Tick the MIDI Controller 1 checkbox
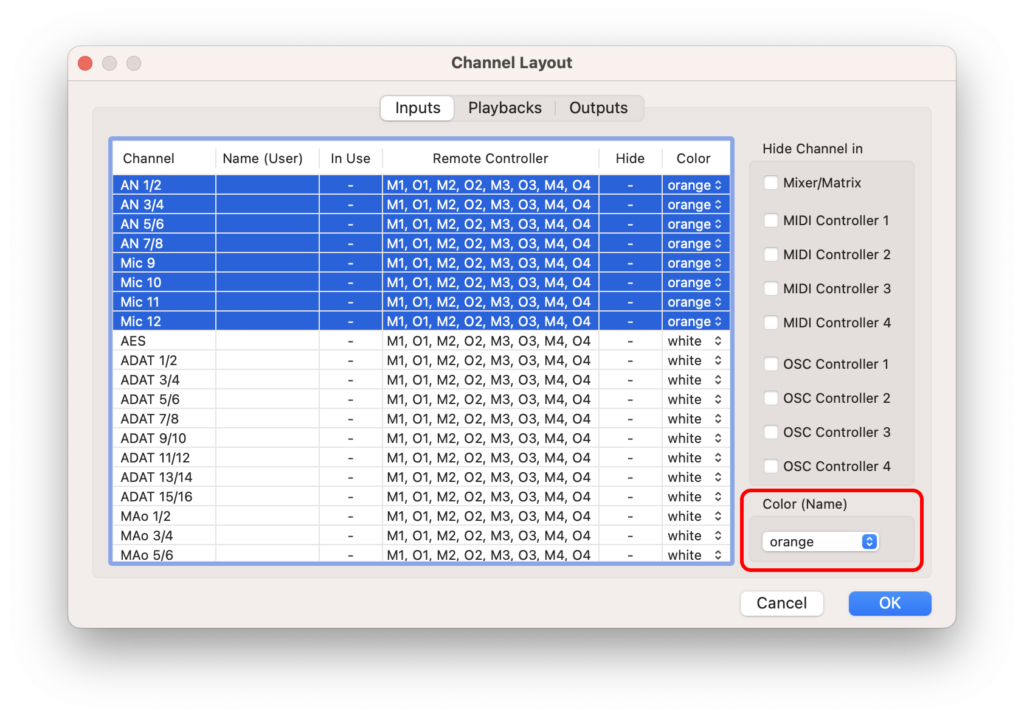The width and height of the screenshot is (1024, 718). tap(771, 220)
